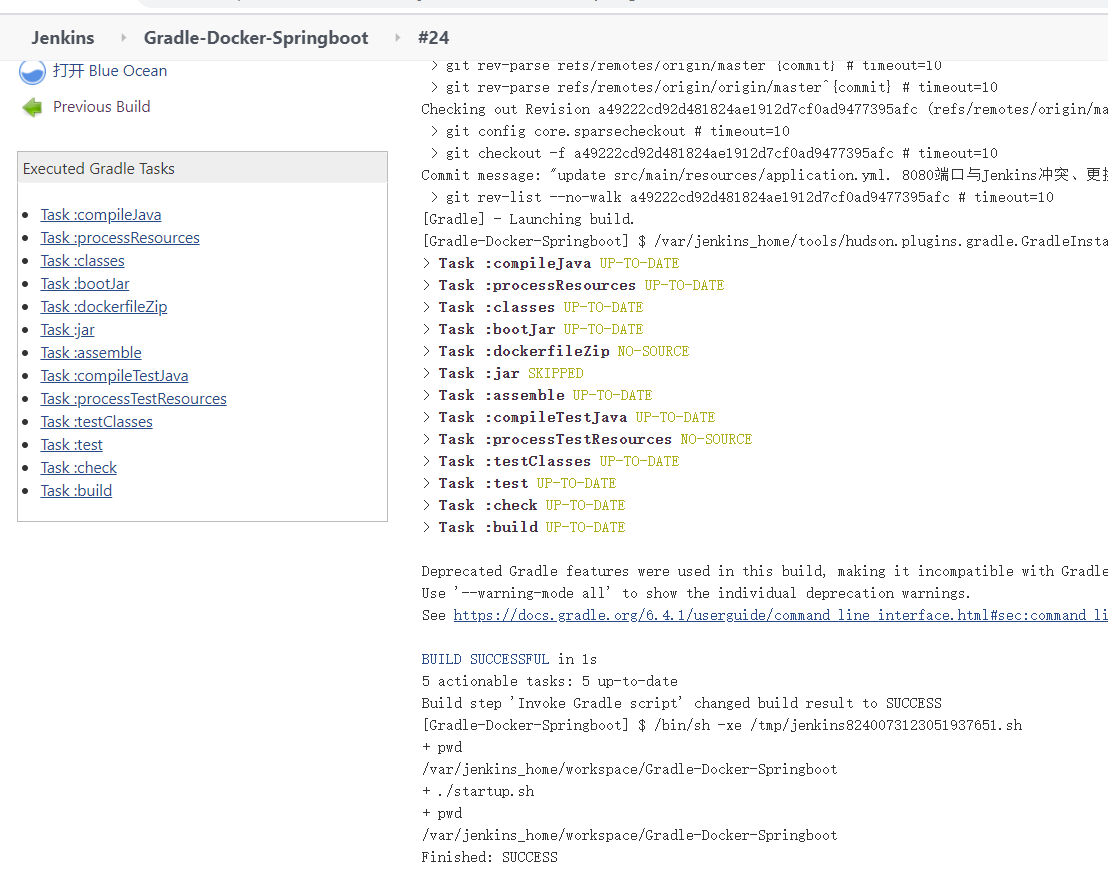Screen dimensions: 1108x891
Task: Click the '[Gradle] - Launching build.' line
Action: (528, 219)
